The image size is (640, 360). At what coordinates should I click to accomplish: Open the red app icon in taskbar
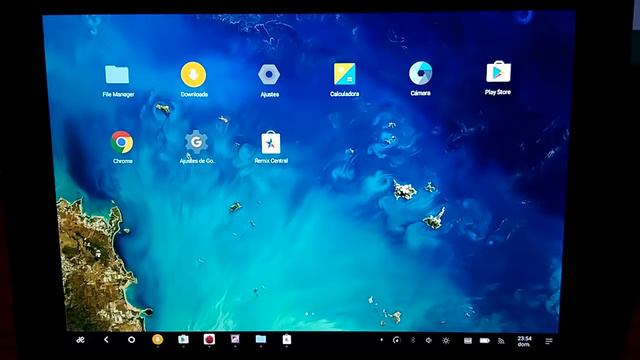pos(209,339)
